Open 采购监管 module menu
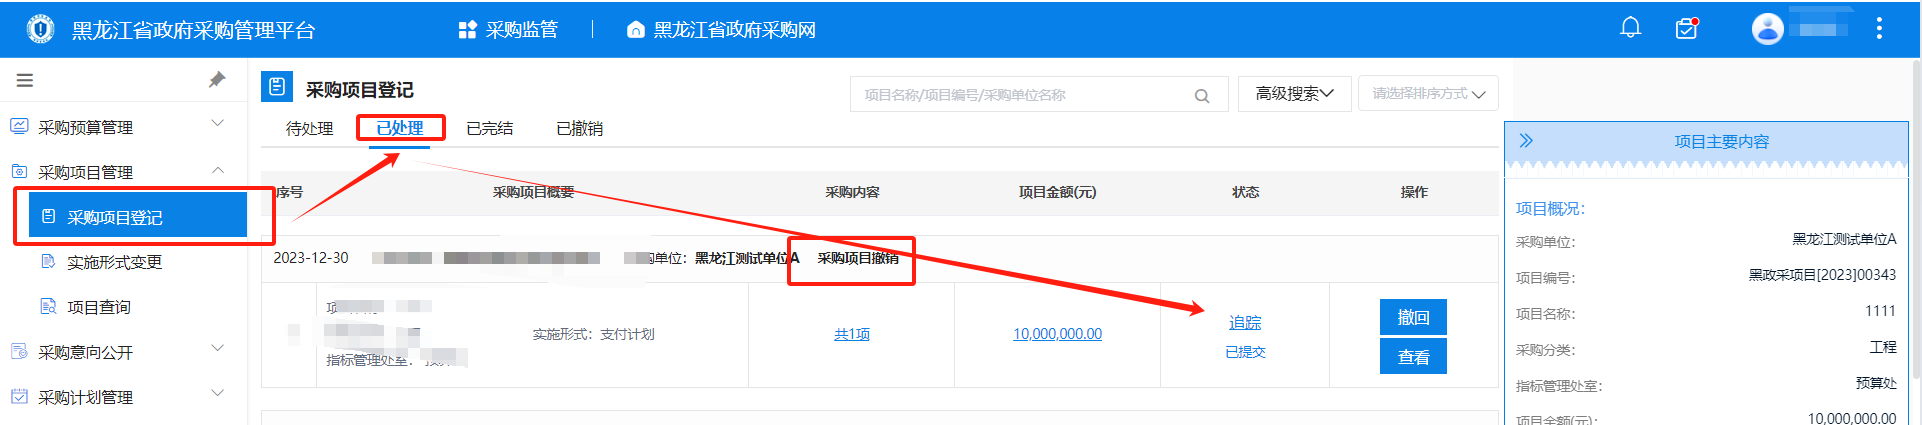The image size is (1922, 425). pos(508,30)
